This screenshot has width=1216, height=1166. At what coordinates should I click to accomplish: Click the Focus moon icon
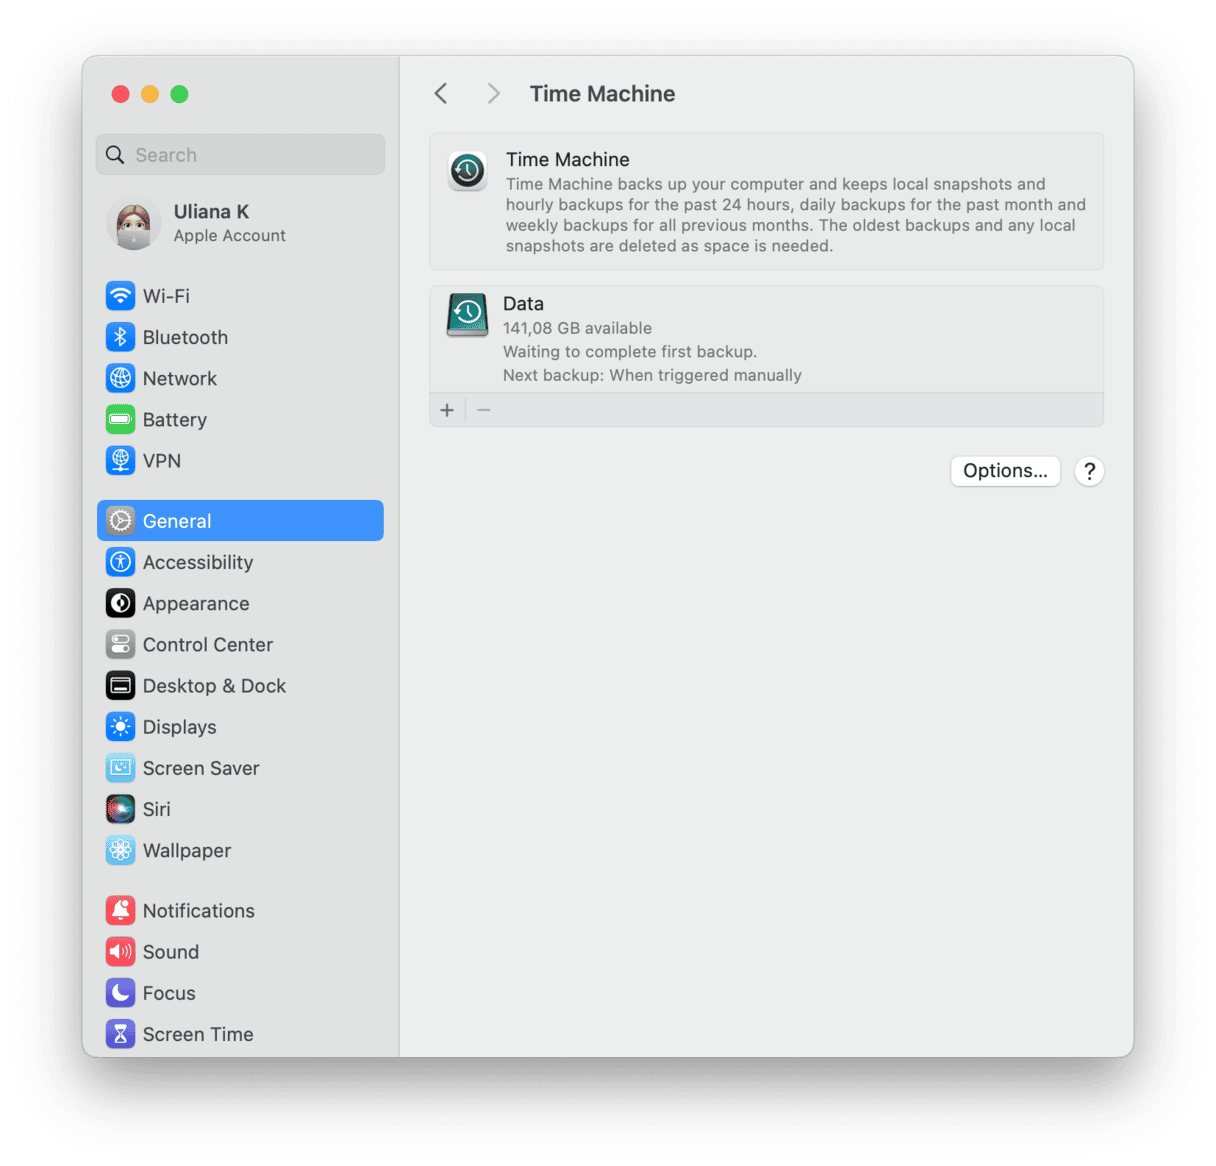(120, 993)
